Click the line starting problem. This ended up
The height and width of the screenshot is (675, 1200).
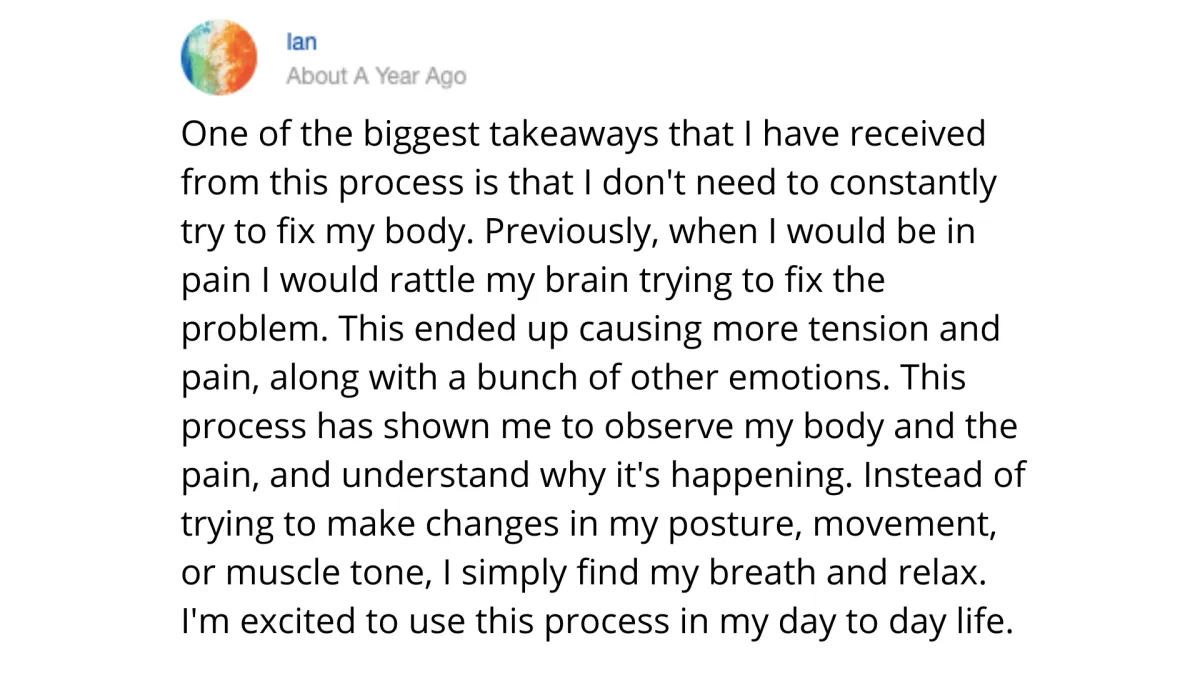[590, 330]
